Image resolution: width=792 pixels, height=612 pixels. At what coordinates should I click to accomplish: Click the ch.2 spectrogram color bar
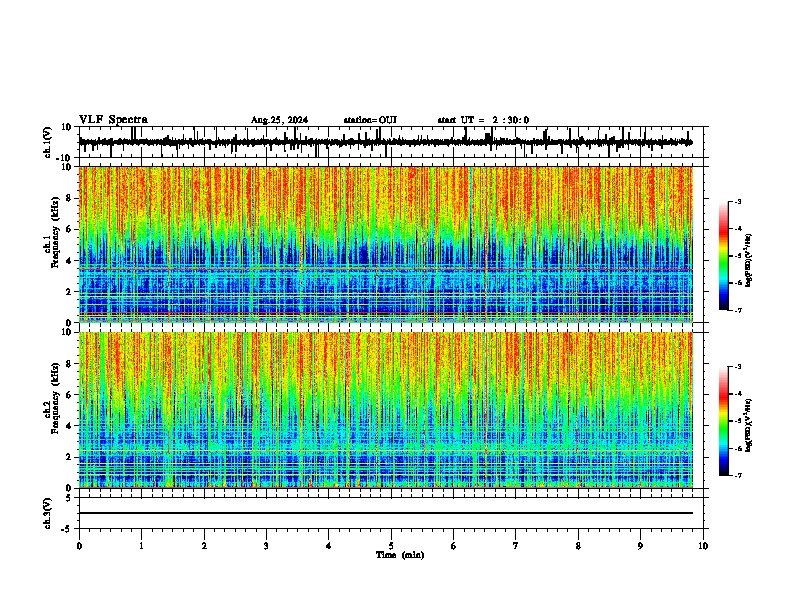point(723,421)
